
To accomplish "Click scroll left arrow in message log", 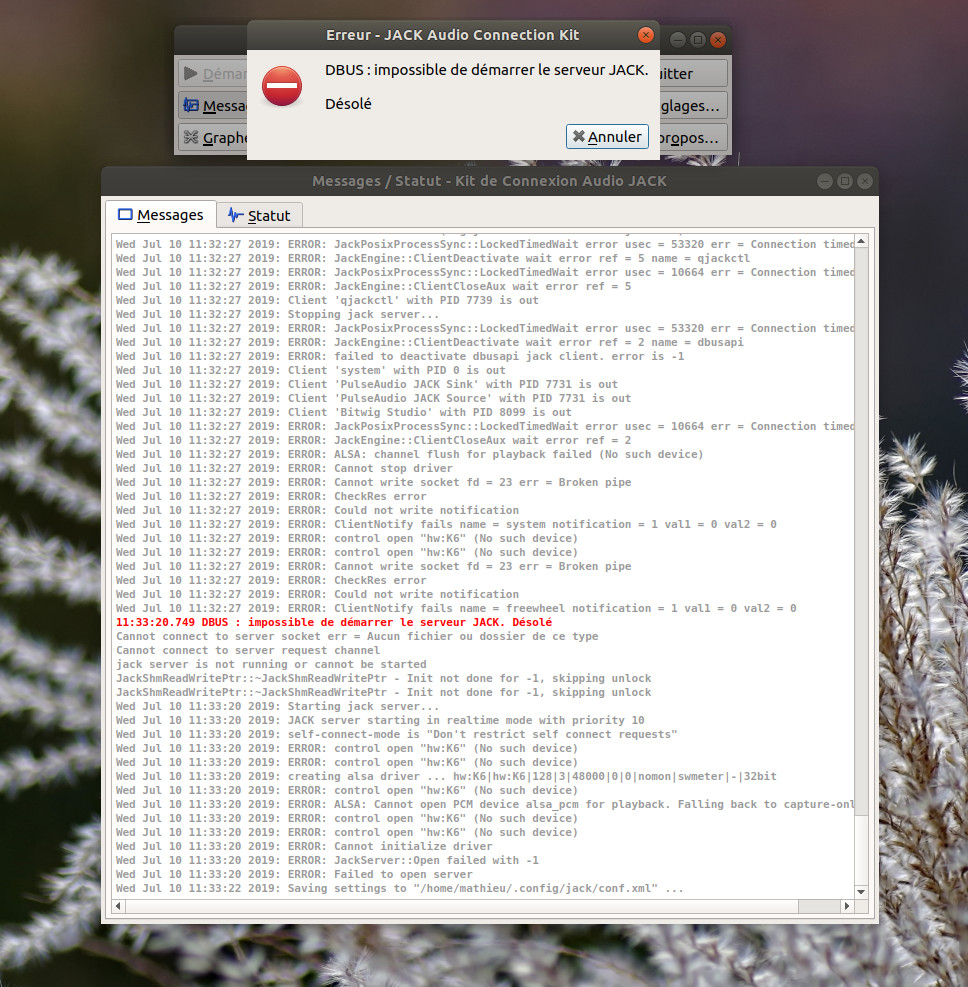I will coord(118,906).
